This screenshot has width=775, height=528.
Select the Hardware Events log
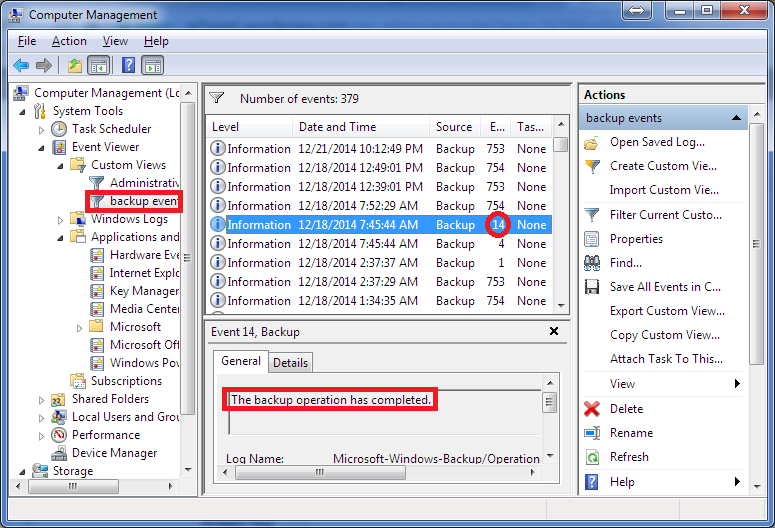pos(144,255)
